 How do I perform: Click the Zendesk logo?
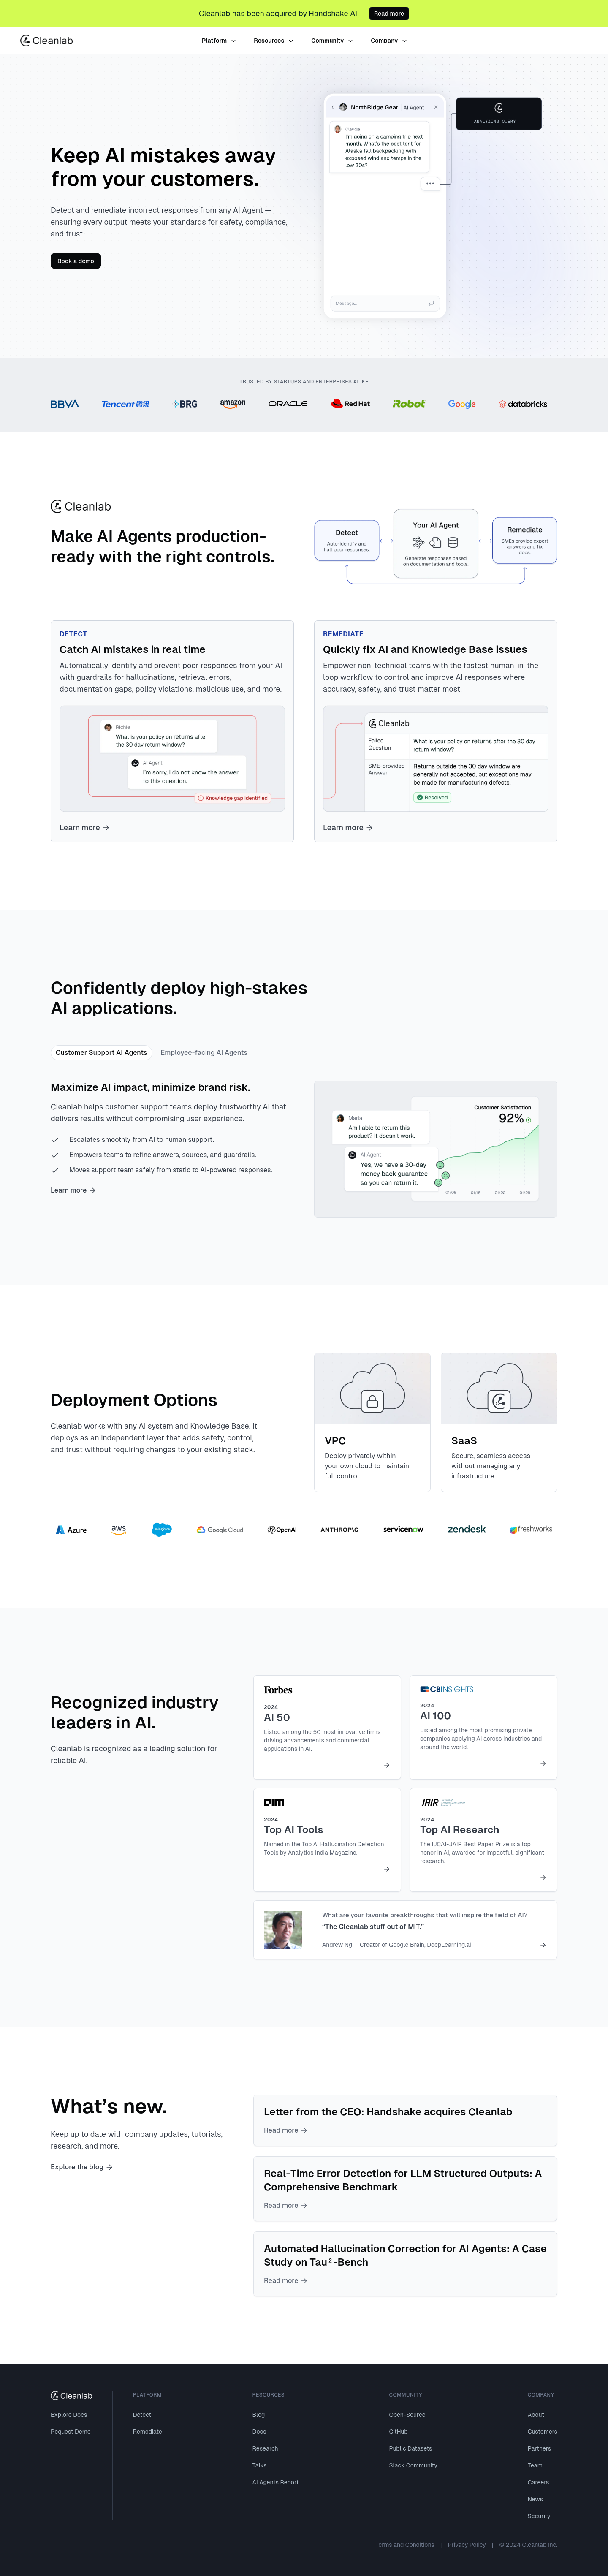pyautogui.click(x=467, y=1529)
